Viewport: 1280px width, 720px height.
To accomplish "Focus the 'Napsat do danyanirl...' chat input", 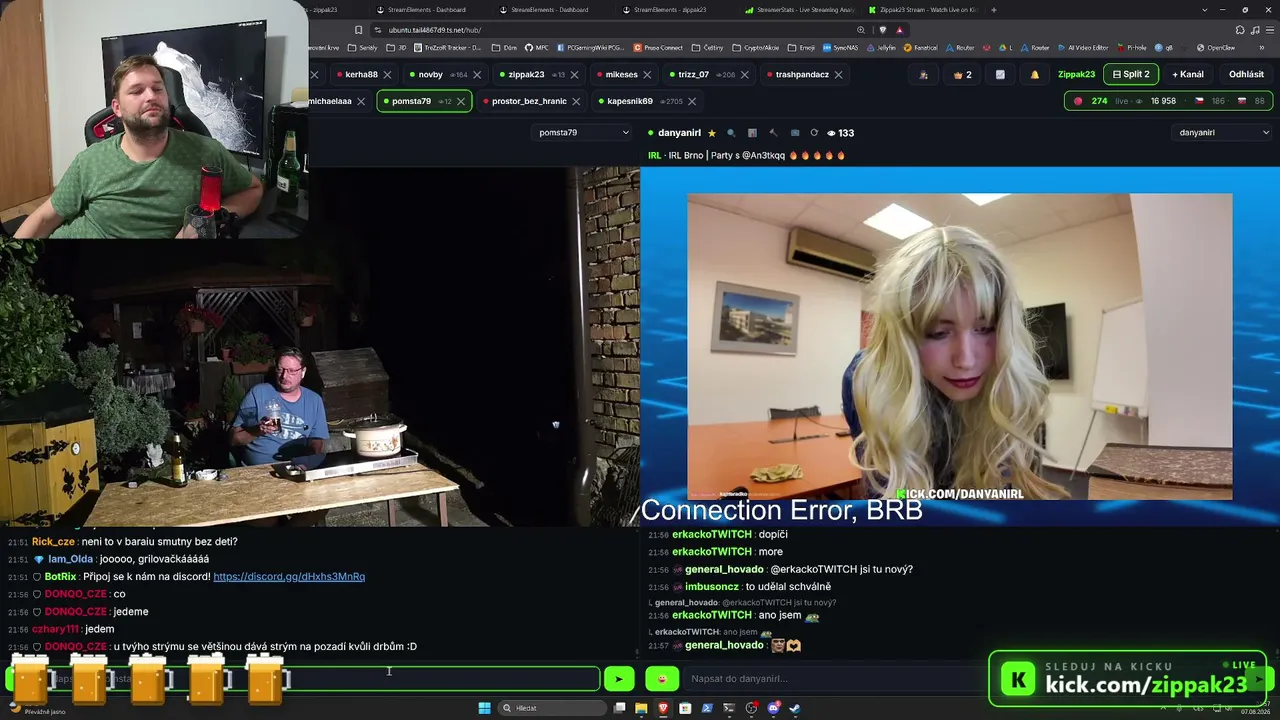I will pos(835,679).
